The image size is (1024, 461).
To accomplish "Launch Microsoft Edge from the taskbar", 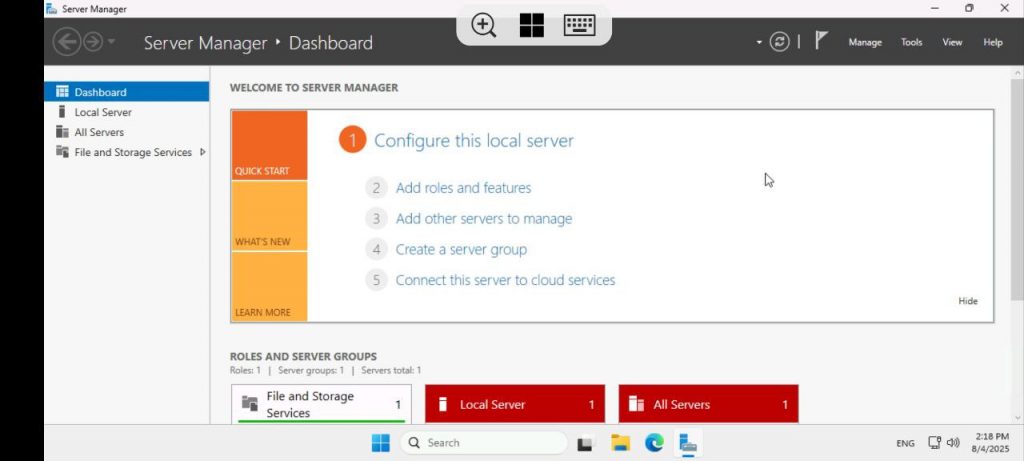I will tap(654, 443).
